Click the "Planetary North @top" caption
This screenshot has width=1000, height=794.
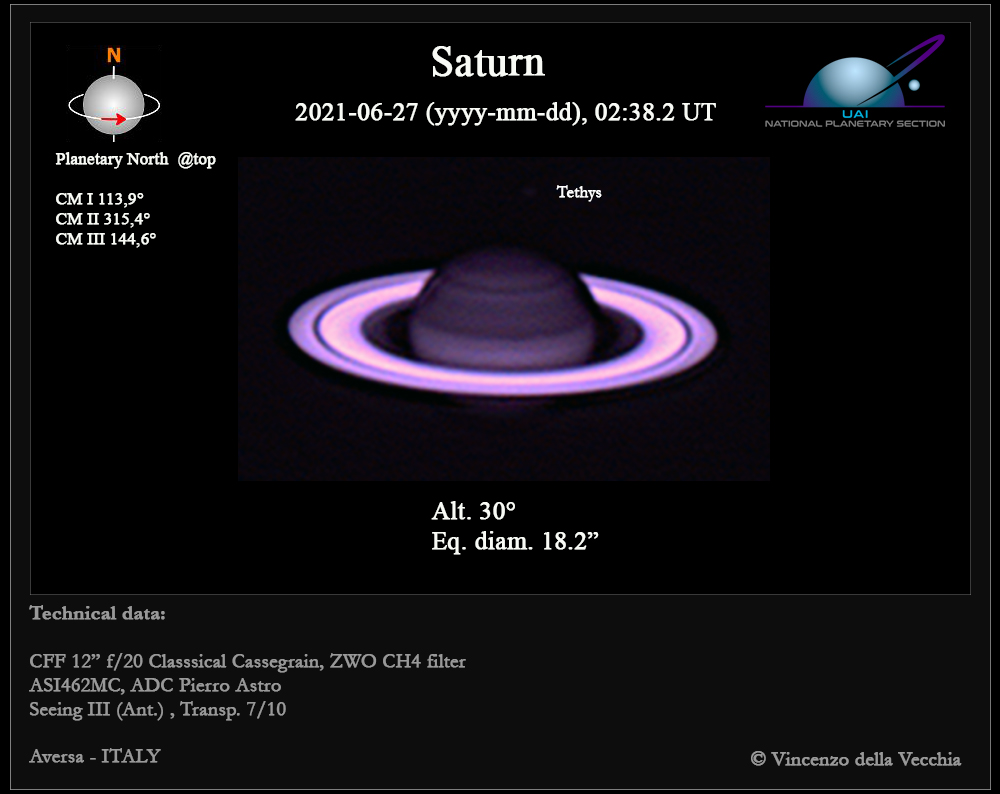pyautogui.click(x=135, y=159)
